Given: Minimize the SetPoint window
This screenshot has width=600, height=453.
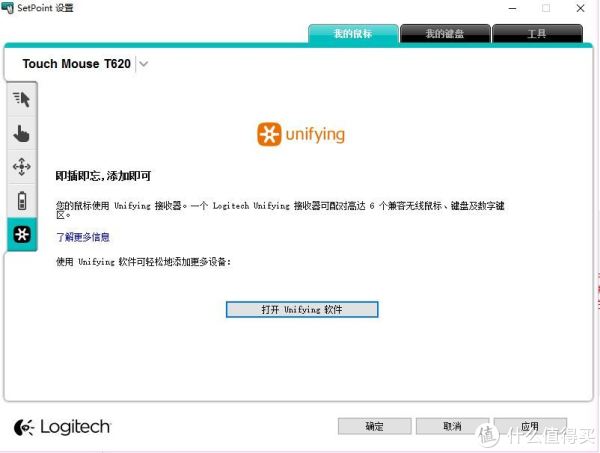Looking at the screenshot, I should pos(512,8).
